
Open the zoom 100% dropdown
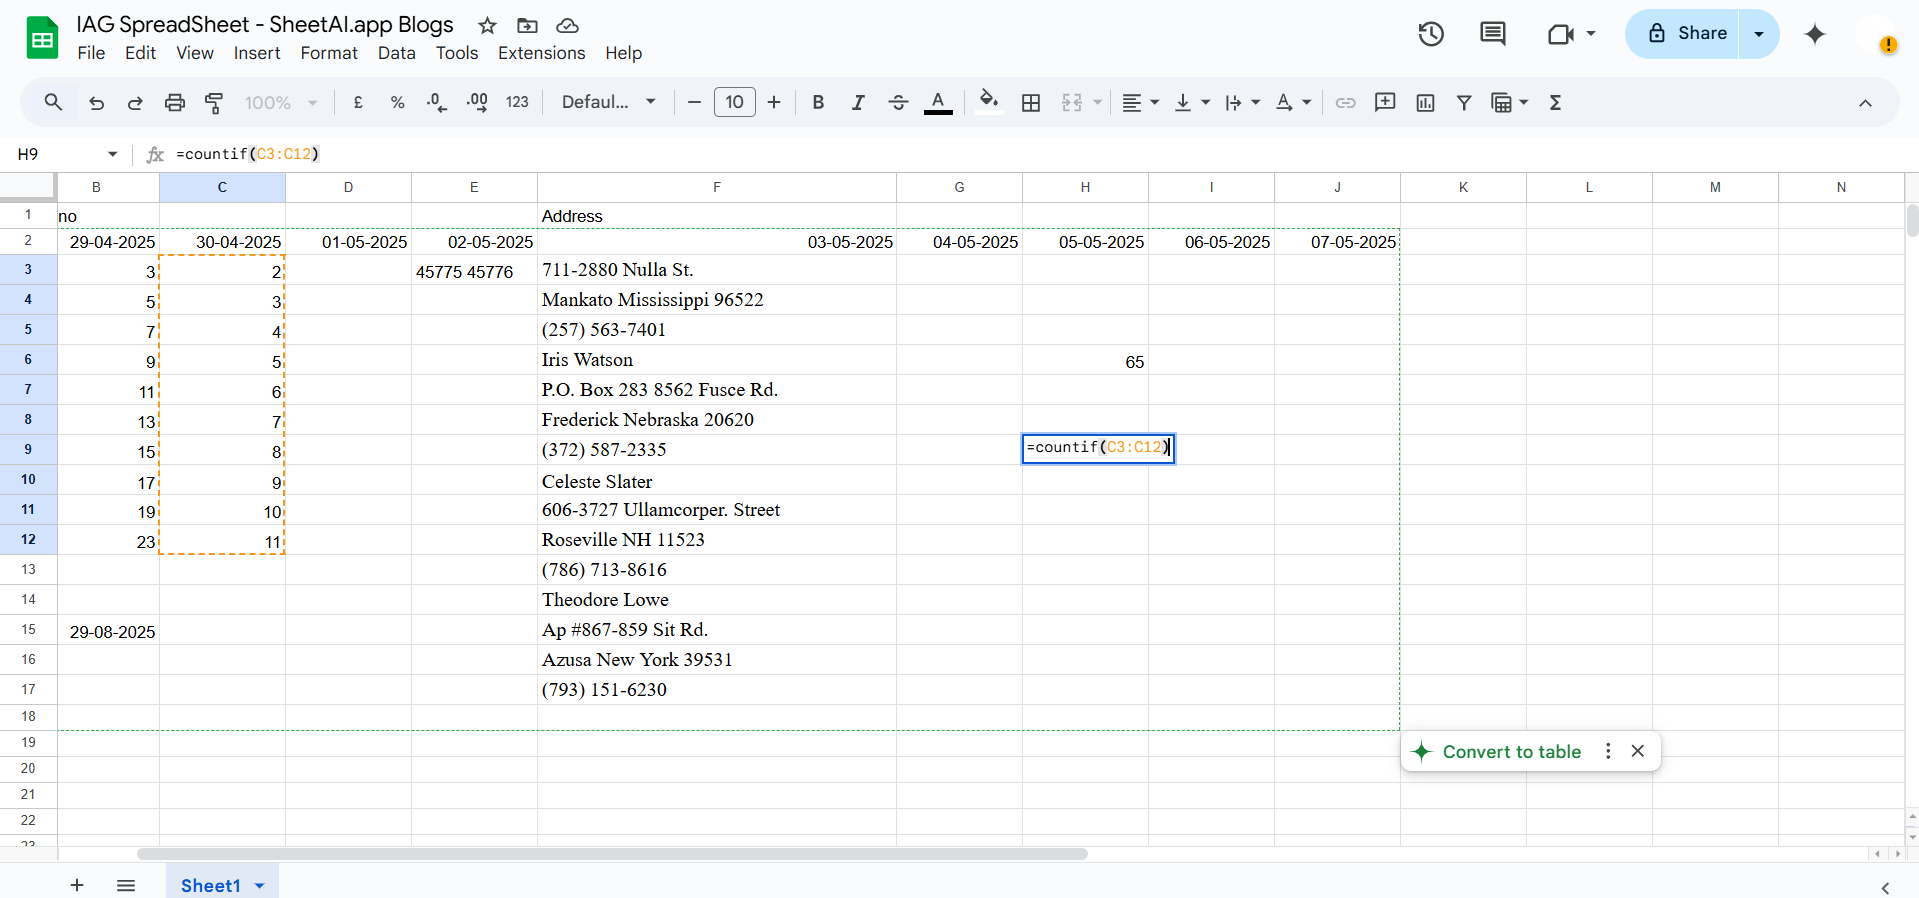click(x=281, y=102)
